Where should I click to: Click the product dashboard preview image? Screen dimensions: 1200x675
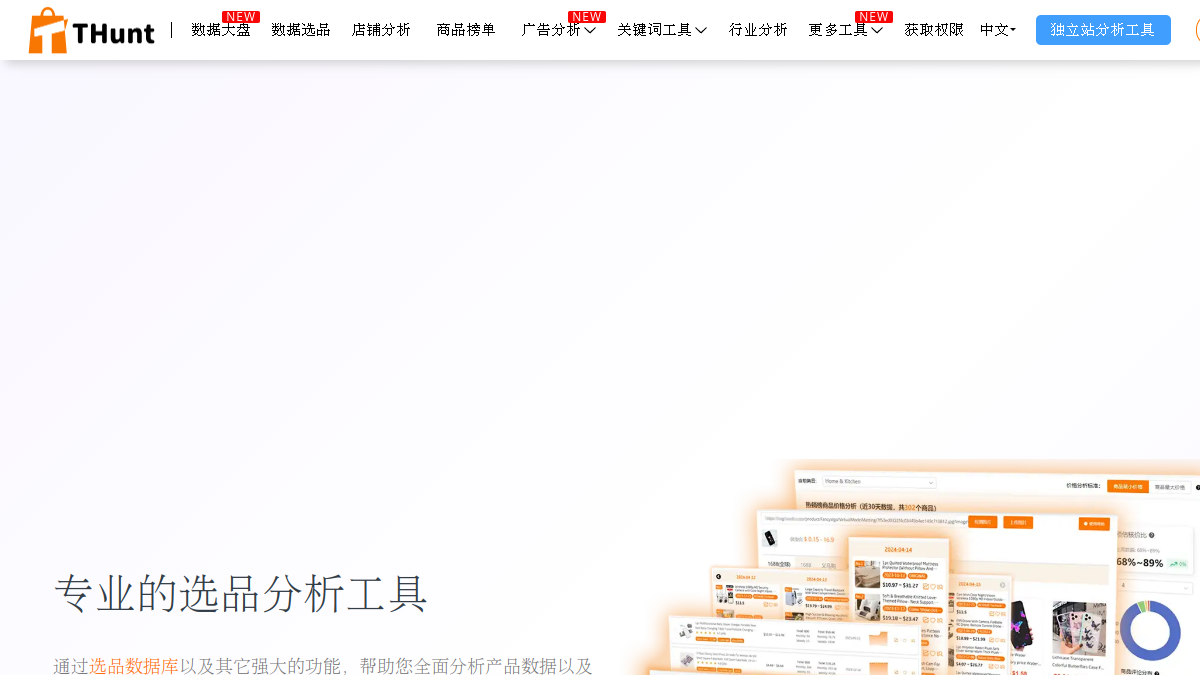[915, 567]
